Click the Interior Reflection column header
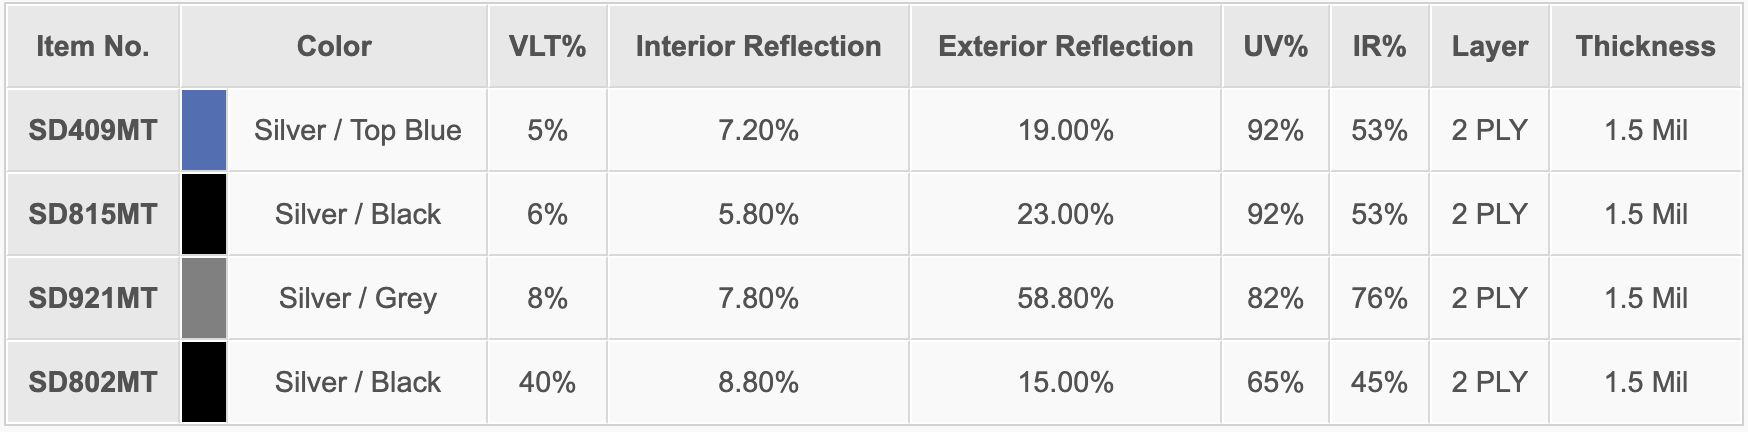The height and width of the screenshot is (432, 1748). [758, 46]
